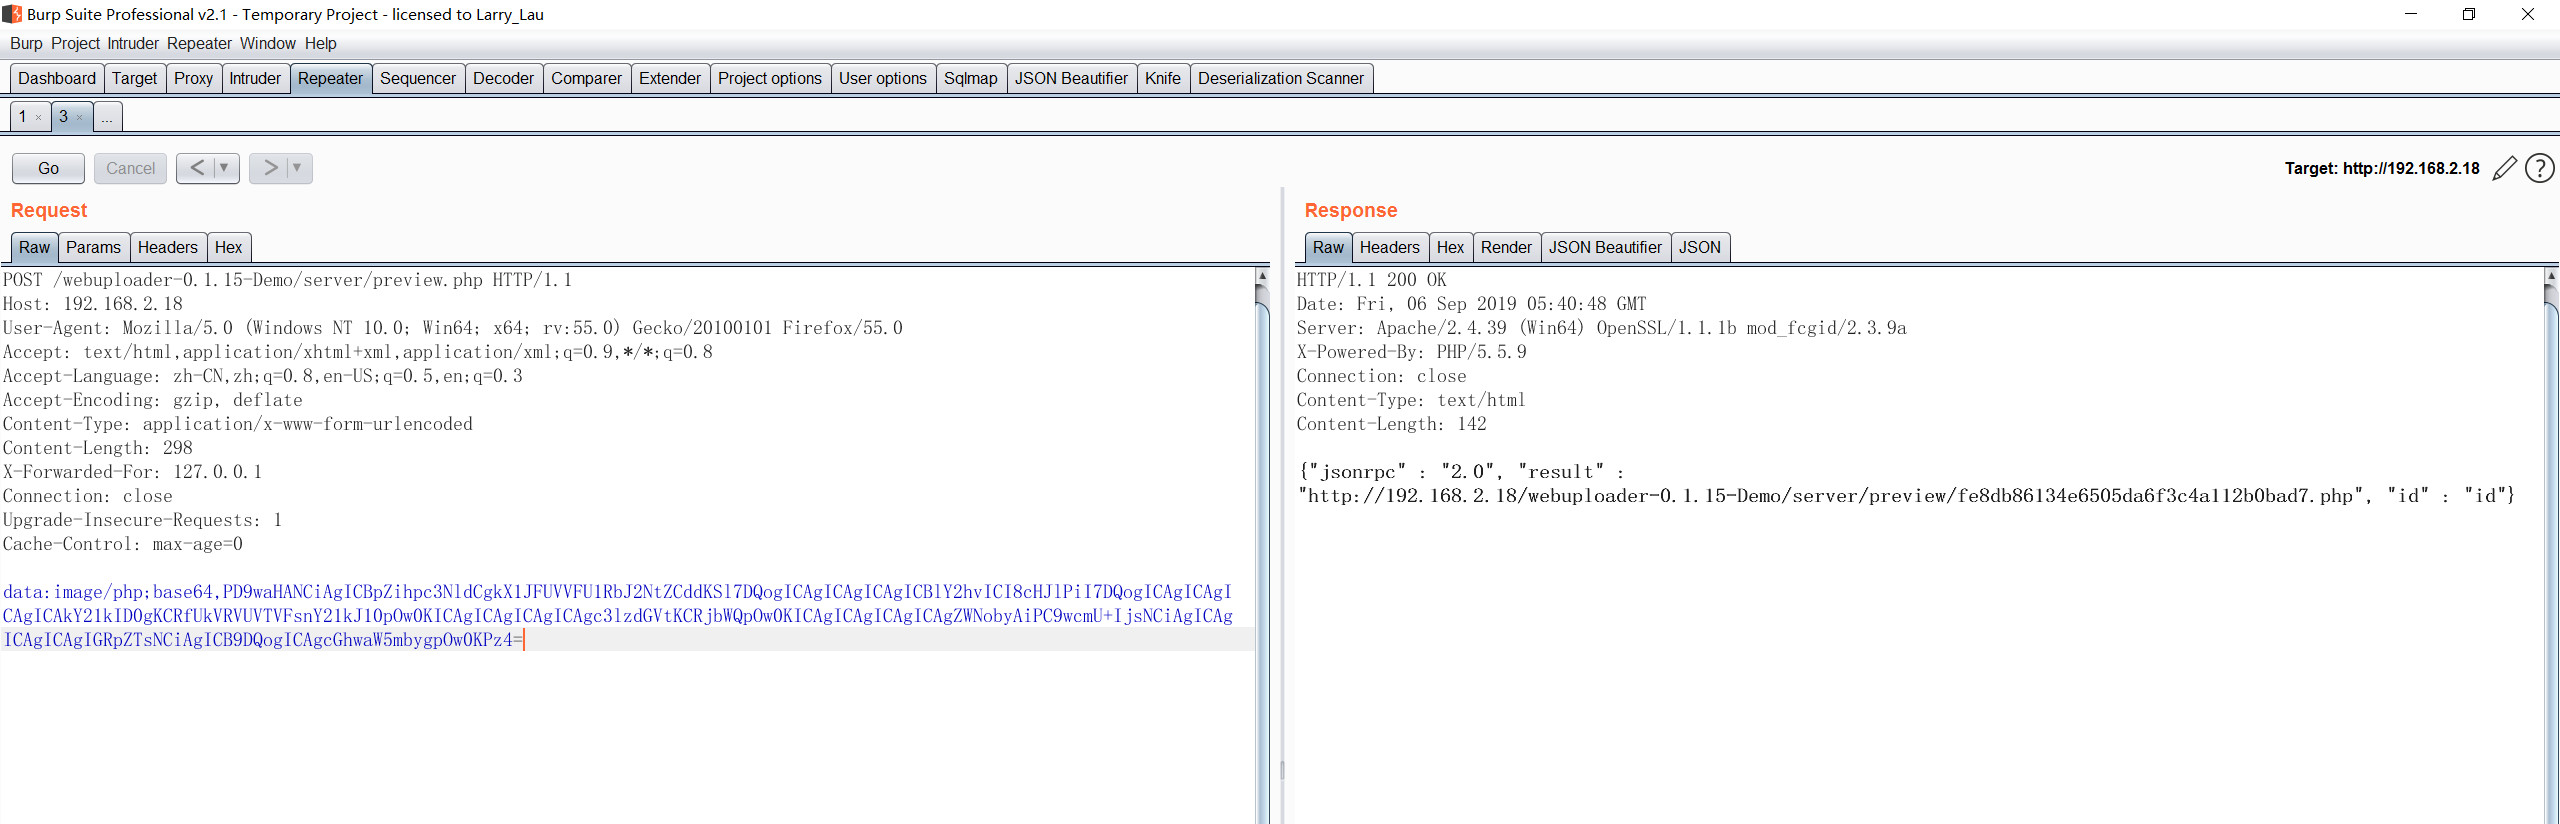The width and height of the screenshot is (2560, 824).
Task: Click the request scrollbar up arrow
Action: coord(1262,275)
